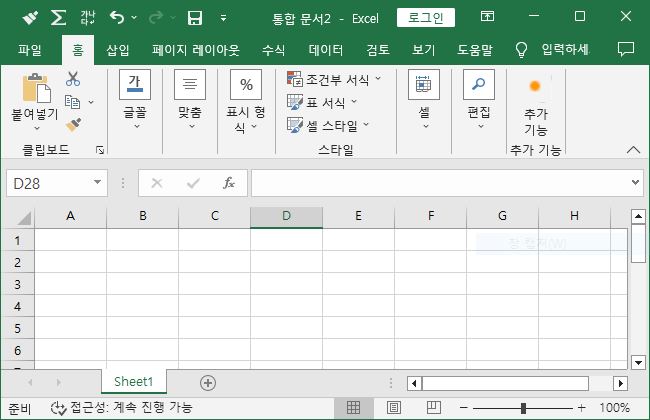Viewport: 650px width, 420px height.
Task: Copy selection with the copy icon
Action: [x=73, y=102]
